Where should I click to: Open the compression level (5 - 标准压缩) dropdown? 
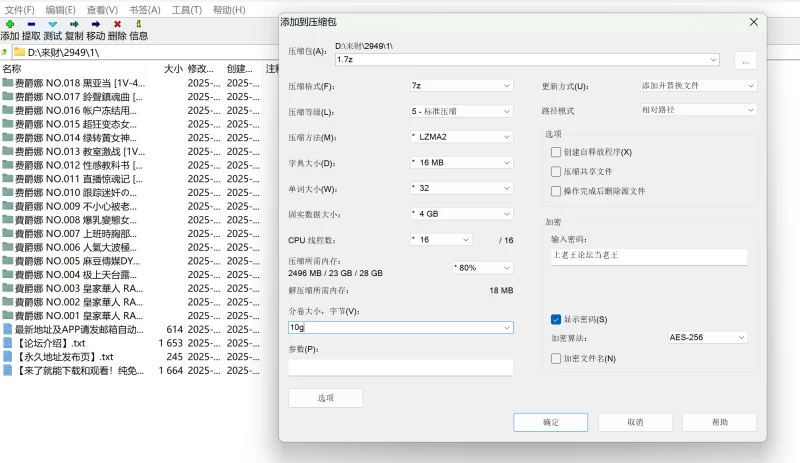(x=461, y=111)
